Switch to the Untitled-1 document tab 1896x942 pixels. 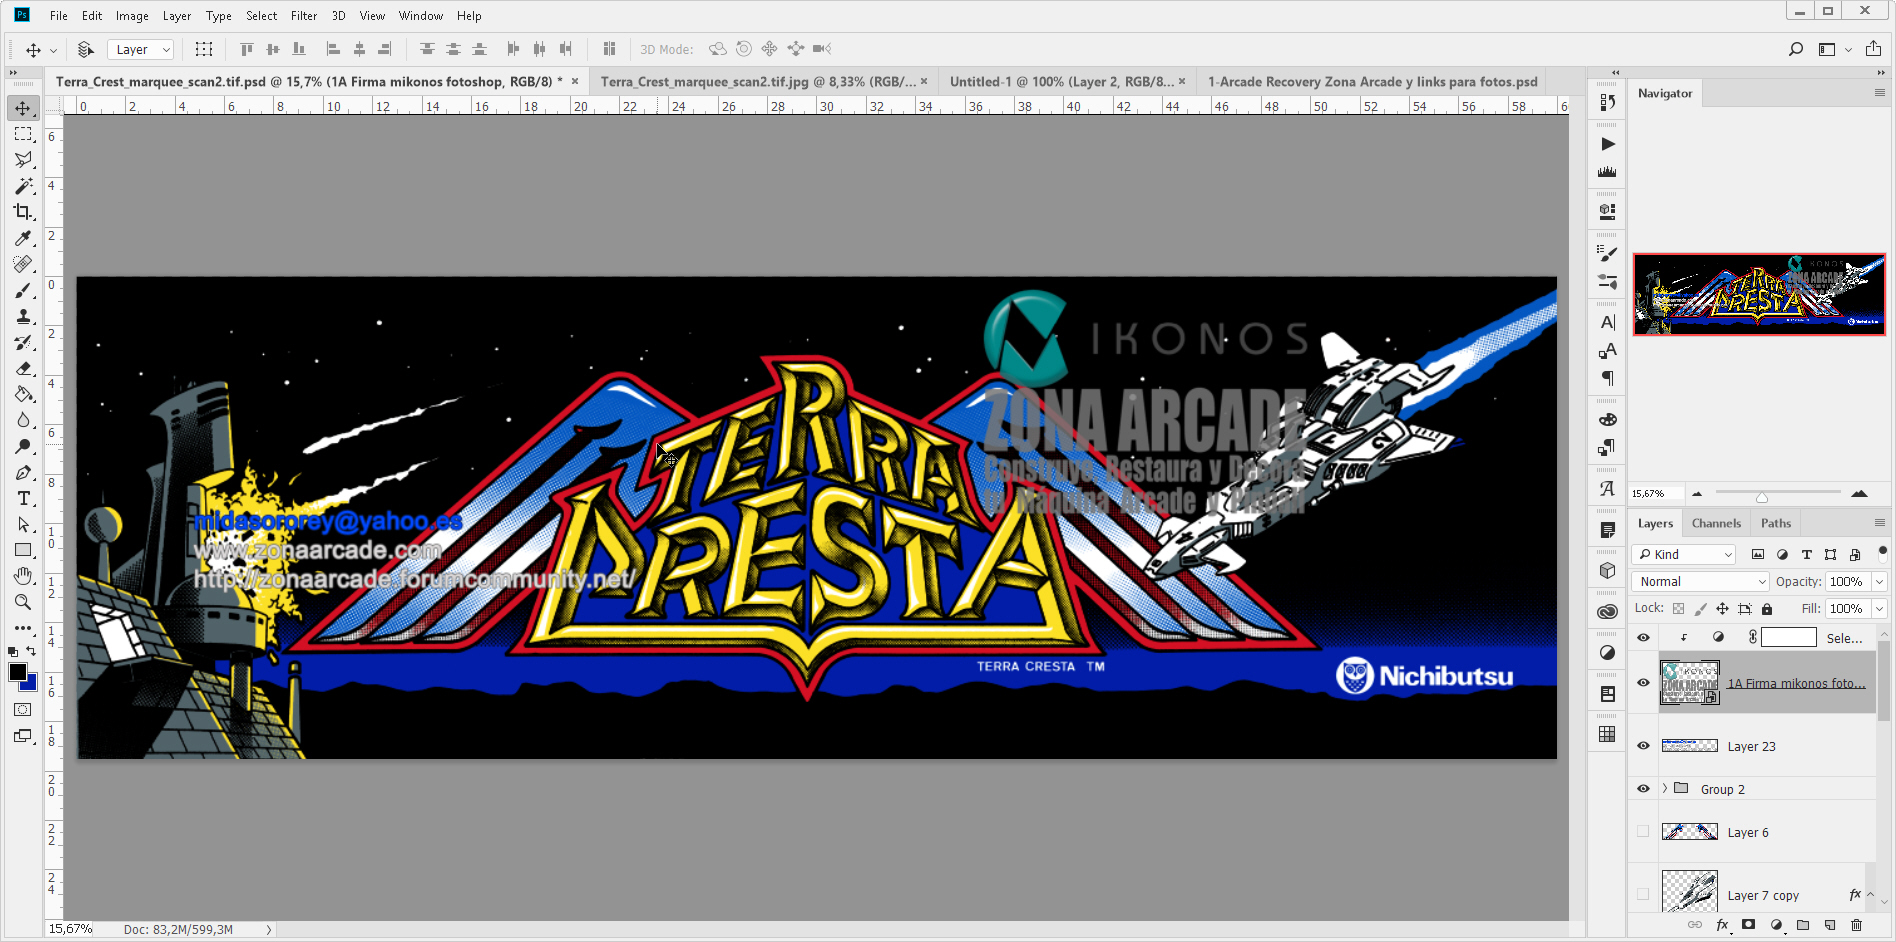click(1060, 82)
